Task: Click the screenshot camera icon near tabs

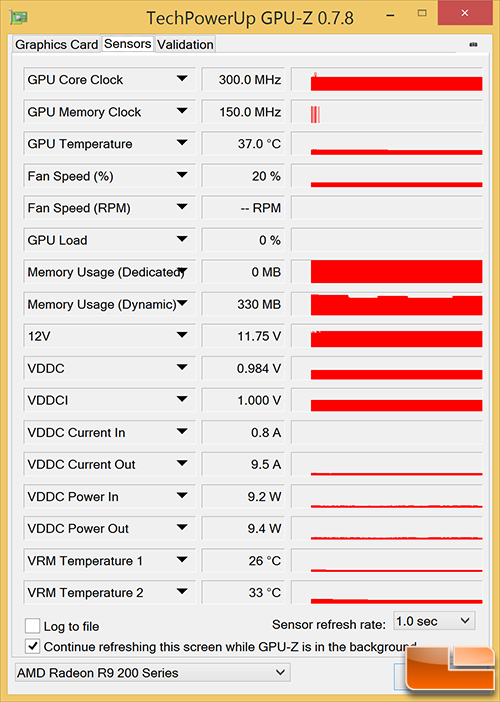Action: coord(473,44)
